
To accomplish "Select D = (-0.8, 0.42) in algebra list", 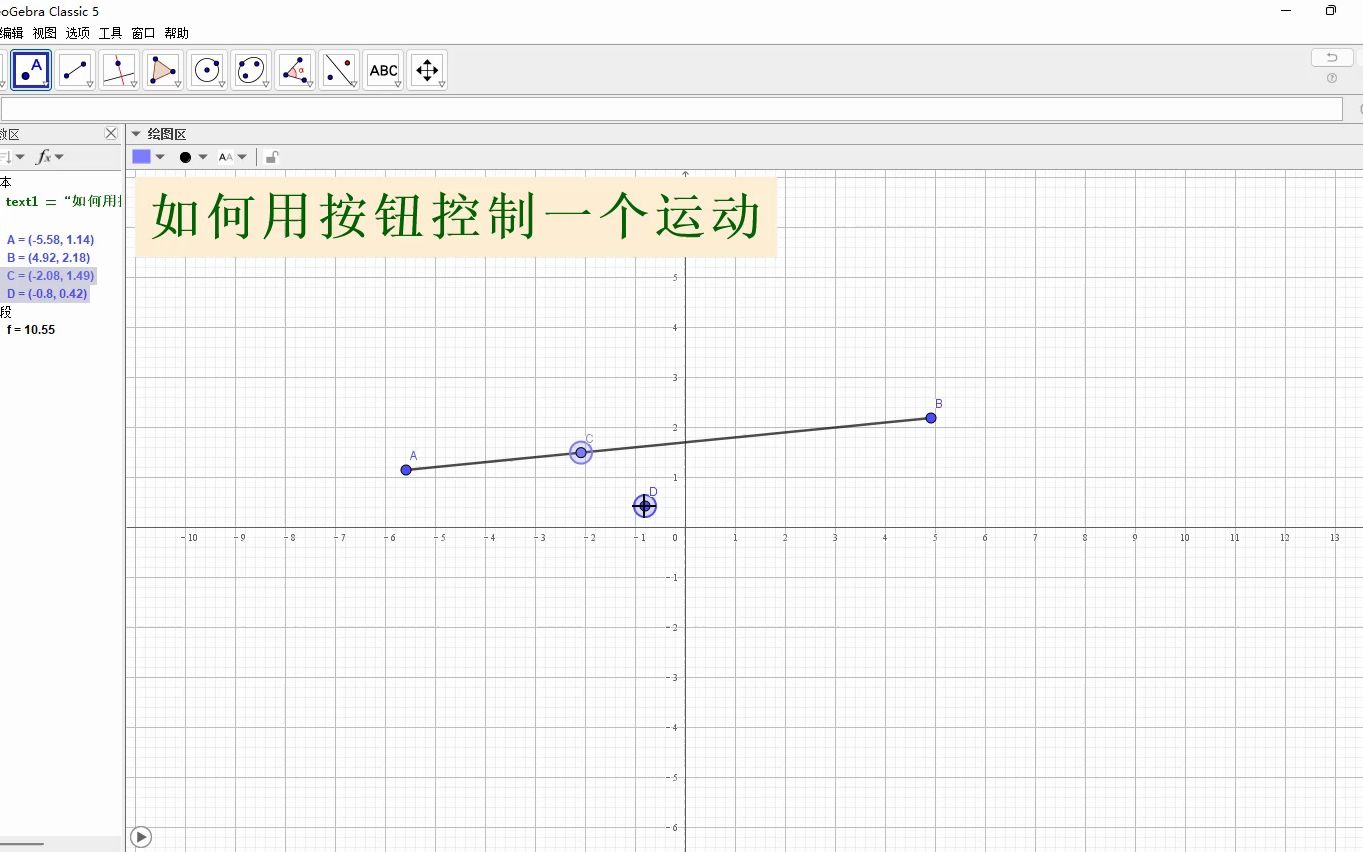I will 47,294.
